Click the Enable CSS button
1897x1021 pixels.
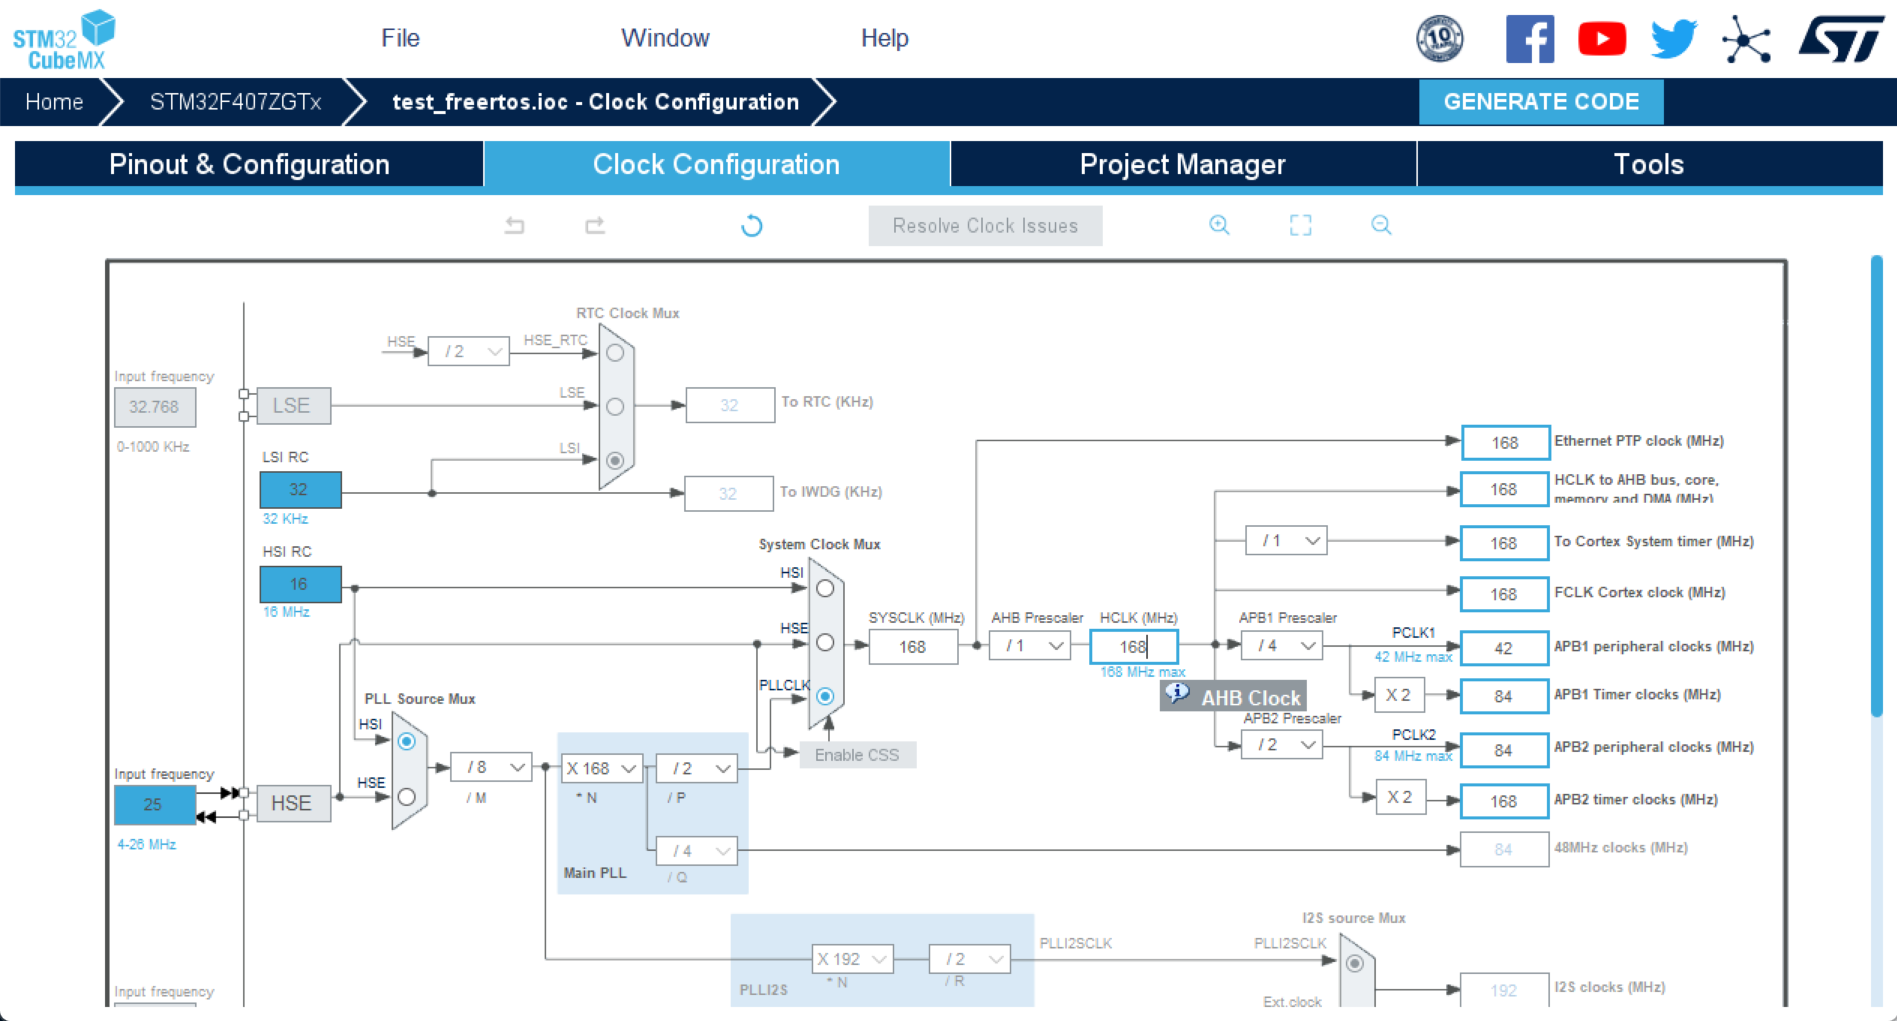pyautogui.click(x=857, y=755)
